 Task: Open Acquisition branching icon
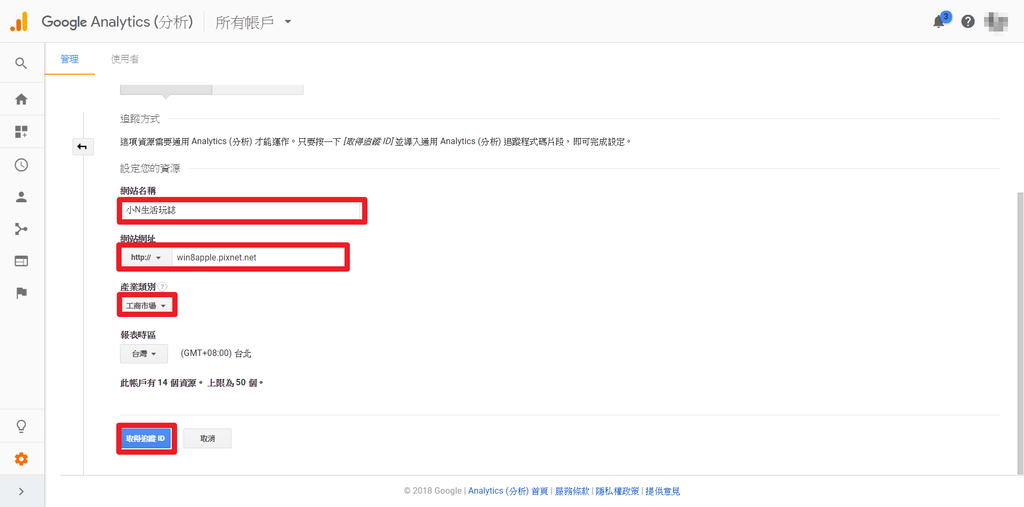coord(22,229)
